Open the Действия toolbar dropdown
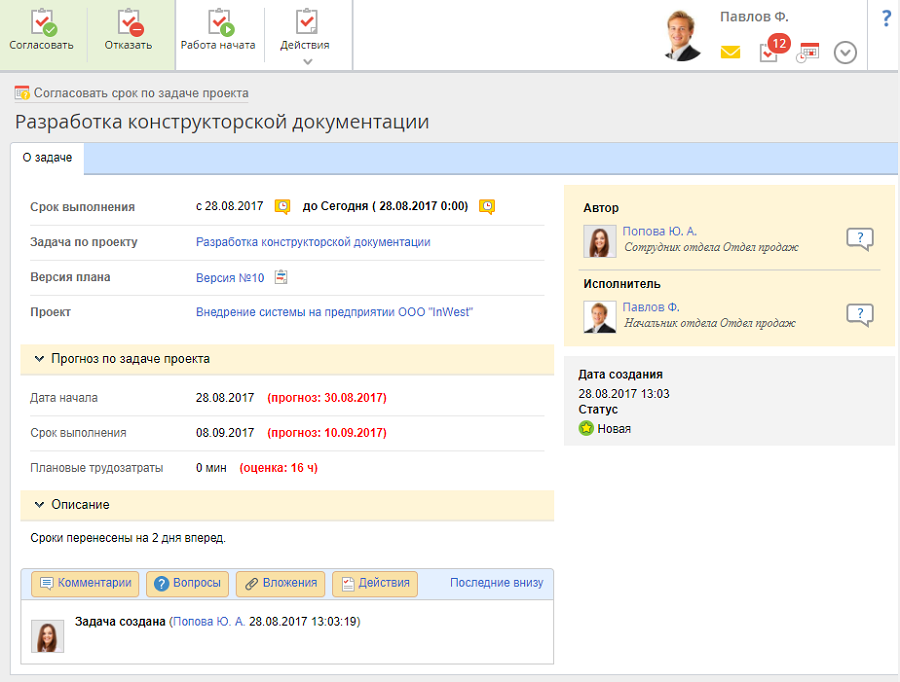Viewport: 900px width, 682px height. tap(307, 35)
